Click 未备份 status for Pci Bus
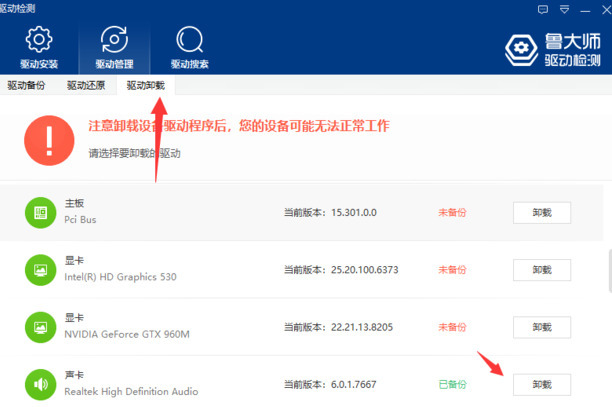This screenshot has height=407, width=612. coord(452,213)
